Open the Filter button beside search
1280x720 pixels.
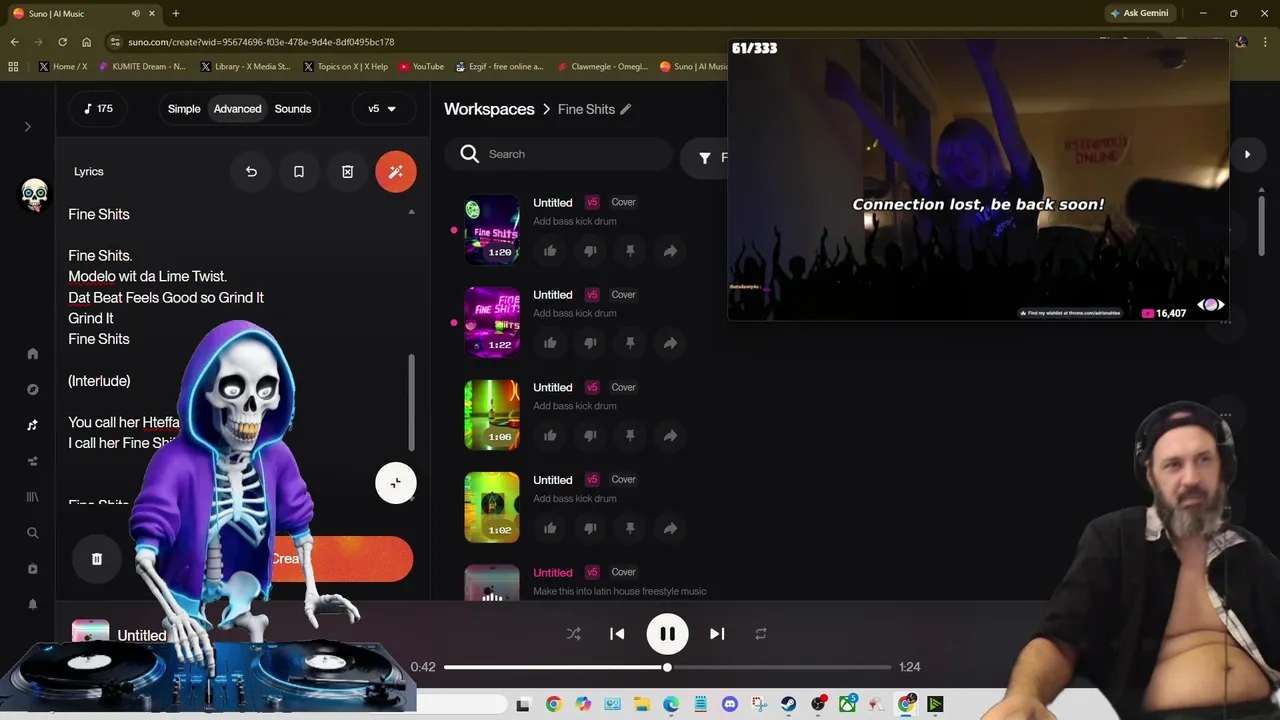(708, 158)
